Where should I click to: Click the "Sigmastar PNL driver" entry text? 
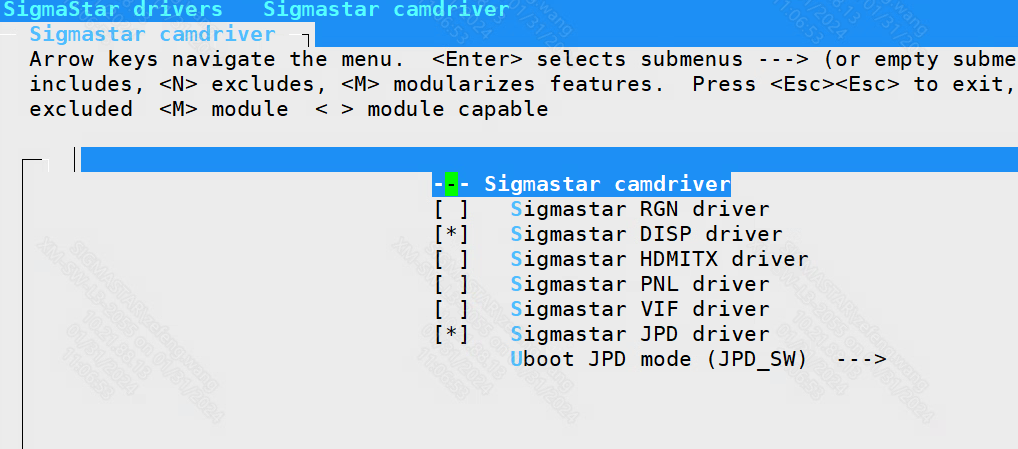(640, 285)
